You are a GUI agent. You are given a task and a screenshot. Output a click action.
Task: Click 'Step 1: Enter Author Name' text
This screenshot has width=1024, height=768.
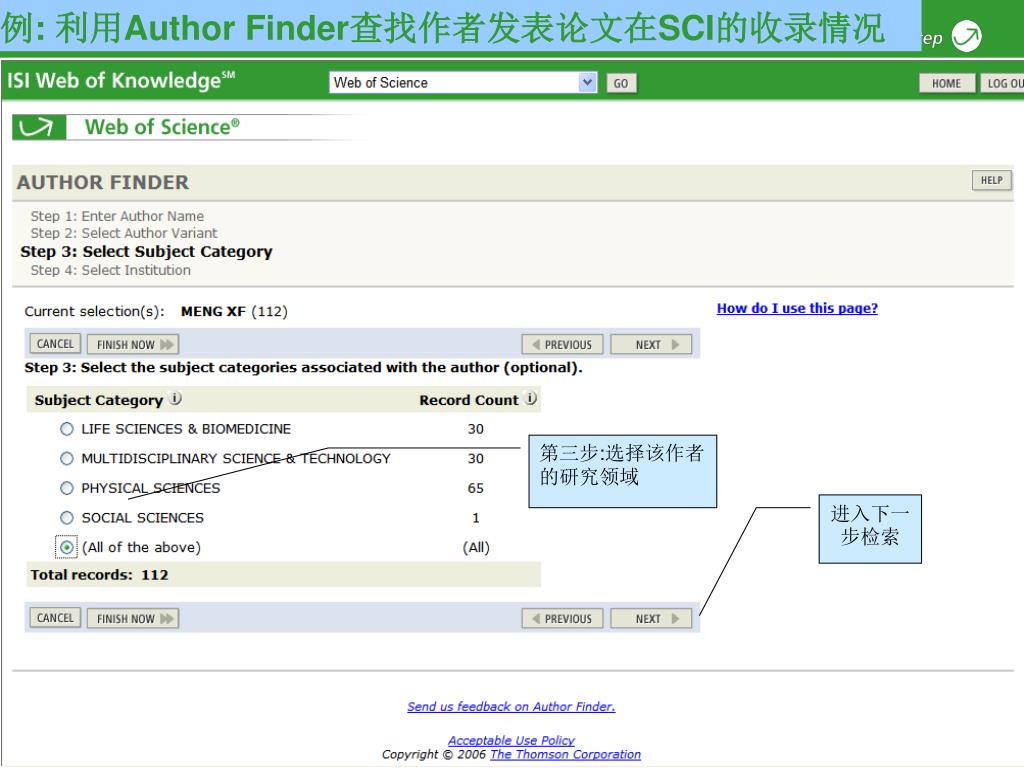point(117,216)
